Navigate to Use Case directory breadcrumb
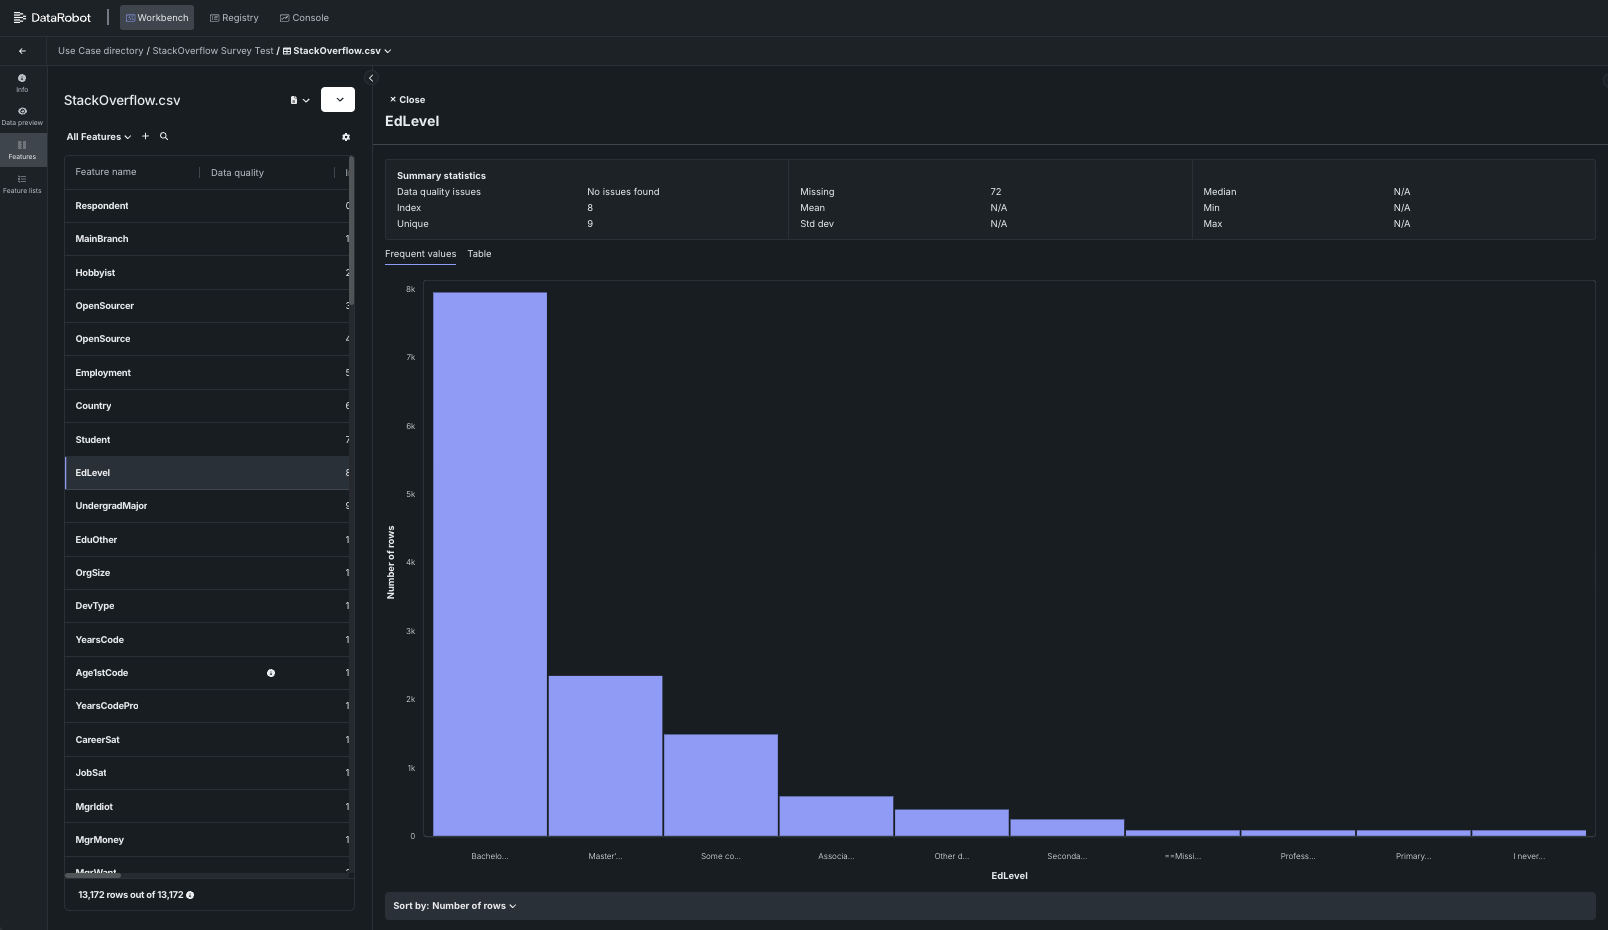The width and height of the screenshot is (1608, 930). click(x=100, y=51)
